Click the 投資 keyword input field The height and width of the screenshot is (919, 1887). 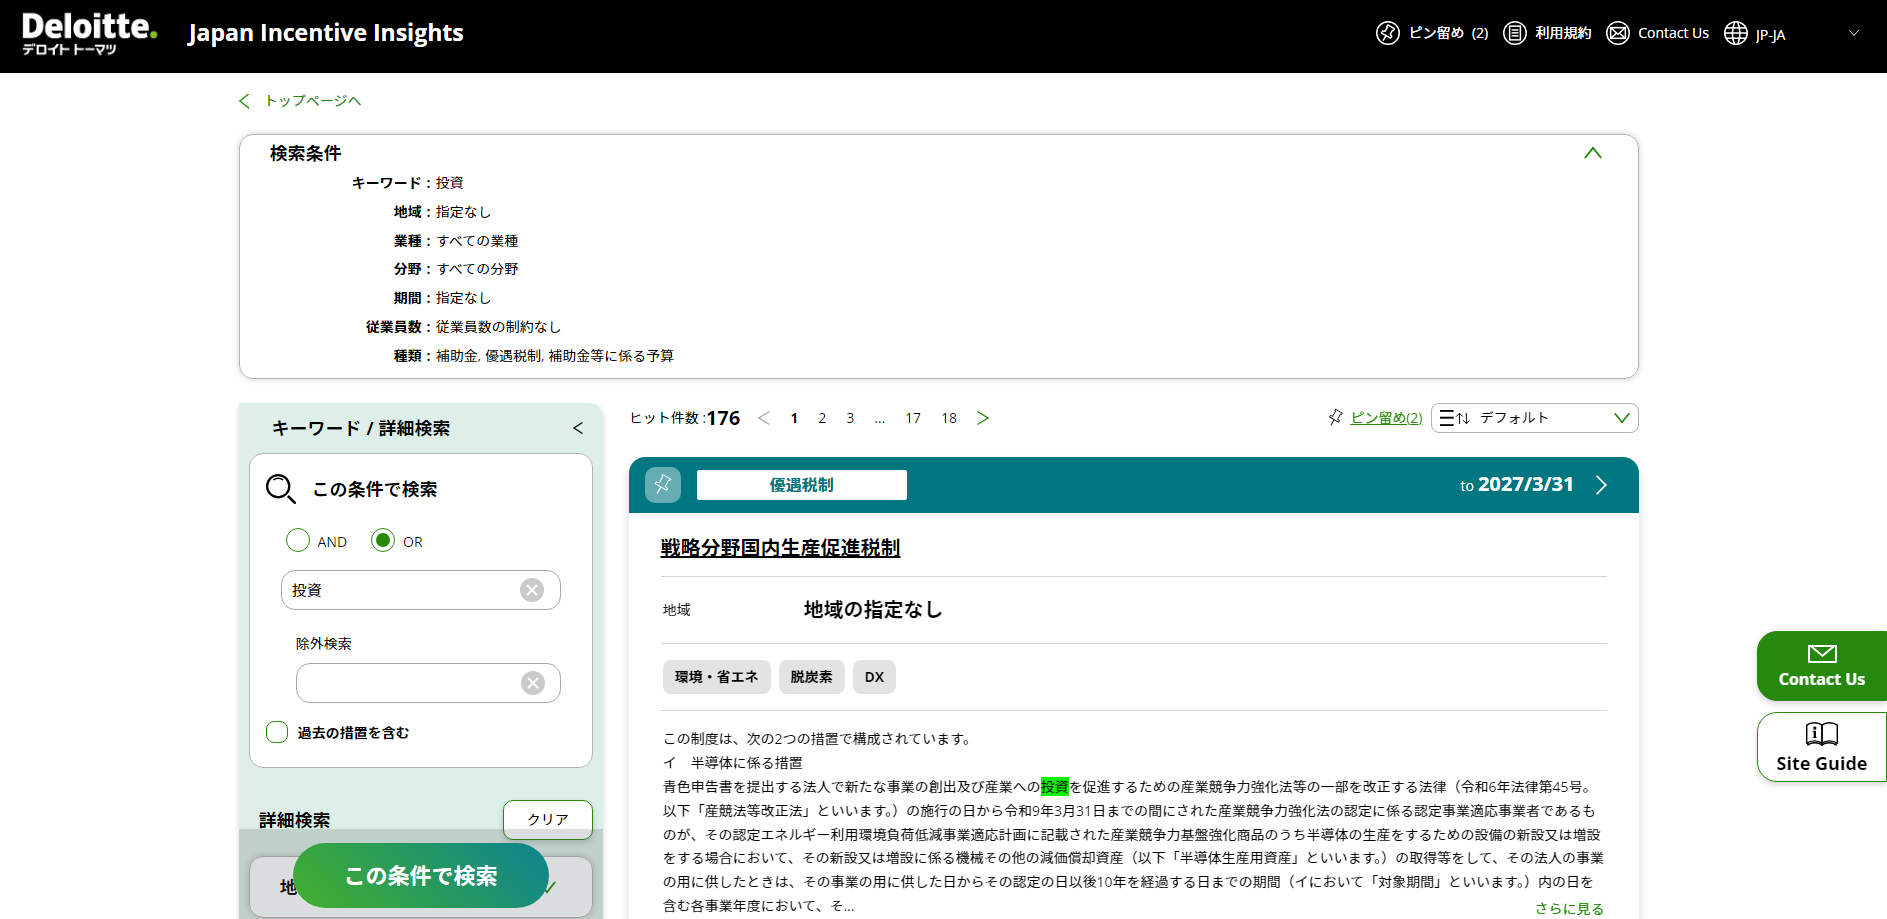point(421,590)
